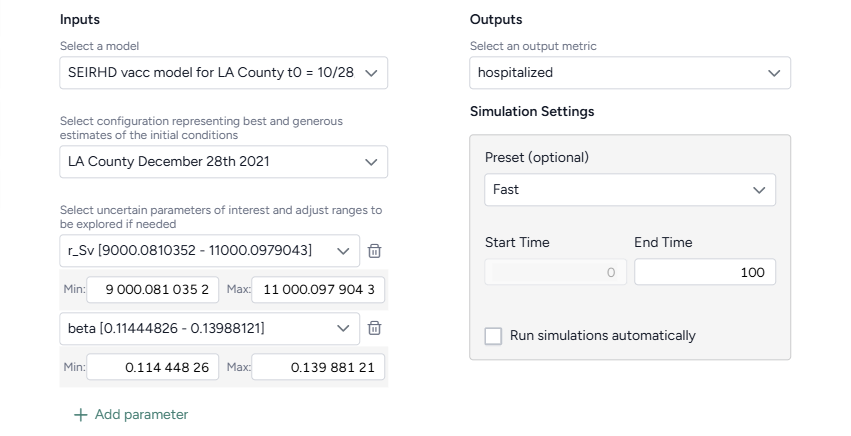Select the beta Max value field

tap(318, 367)
